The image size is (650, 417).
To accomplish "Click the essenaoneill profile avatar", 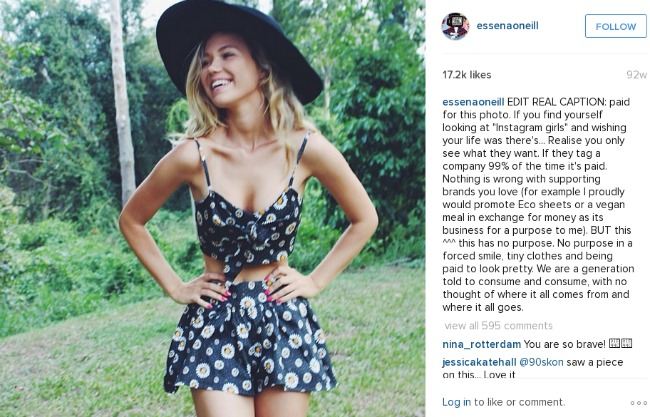I will 455,26.
